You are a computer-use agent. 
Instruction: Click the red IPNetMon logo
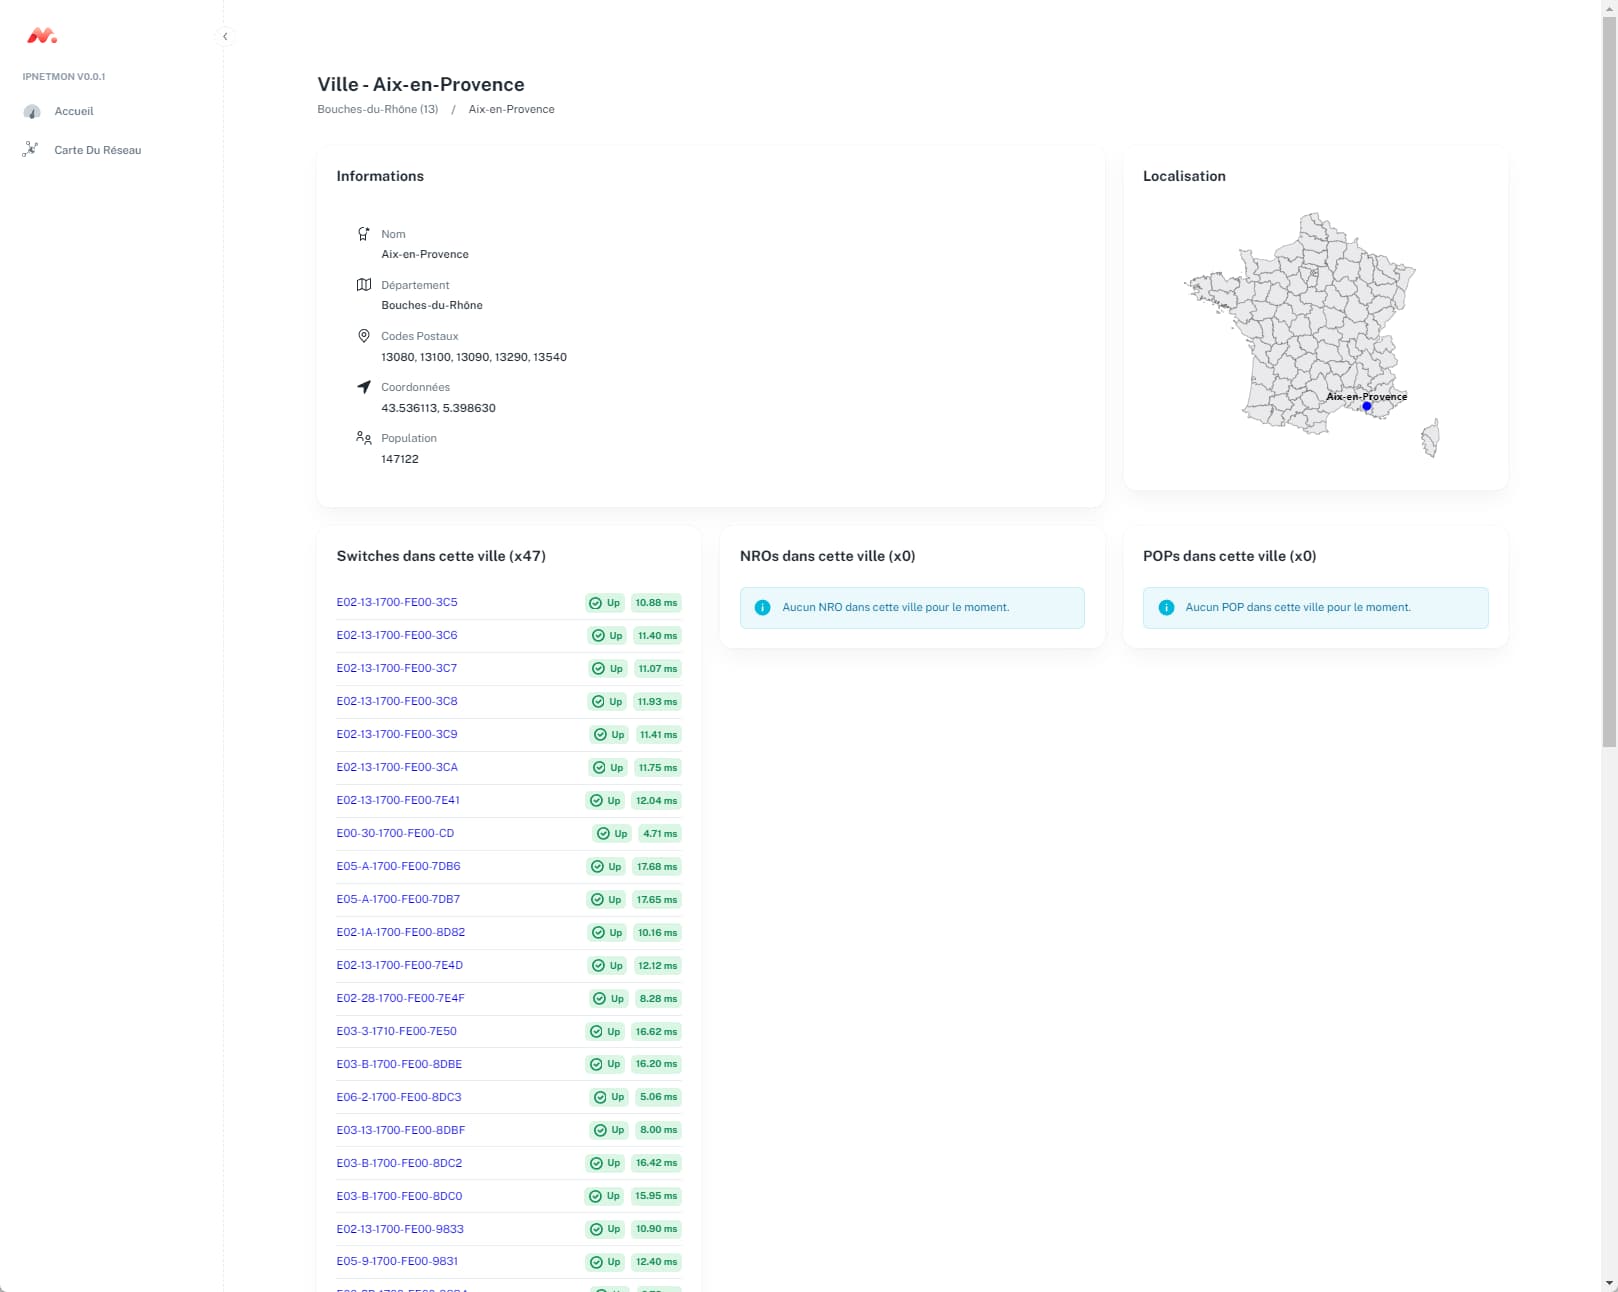[41, 36]
